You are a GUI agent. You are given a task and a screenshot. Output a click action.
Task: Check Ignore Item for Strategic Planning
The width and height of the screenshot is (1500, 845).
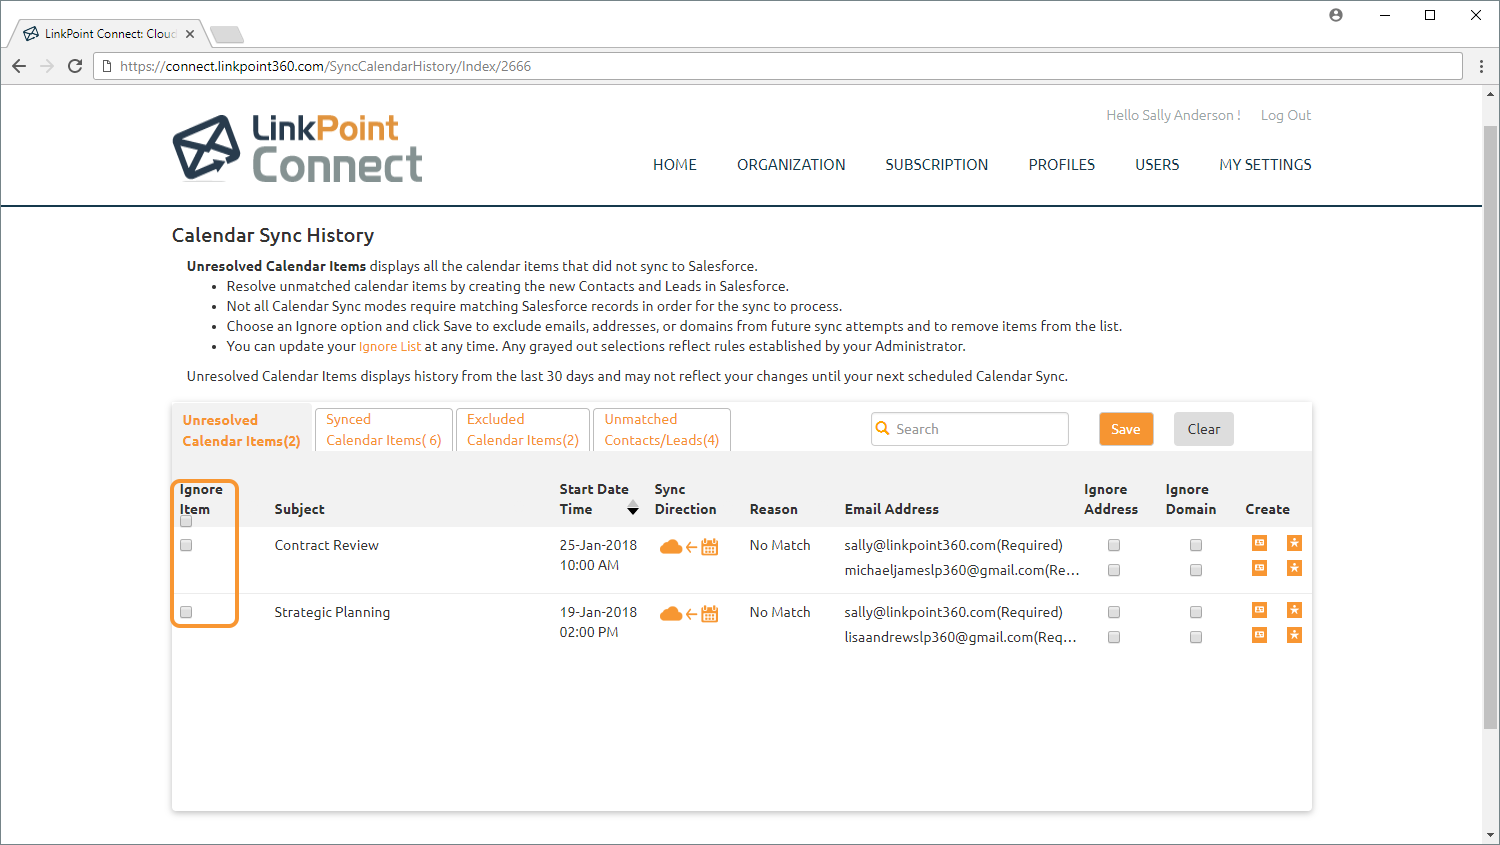[186, 612]
